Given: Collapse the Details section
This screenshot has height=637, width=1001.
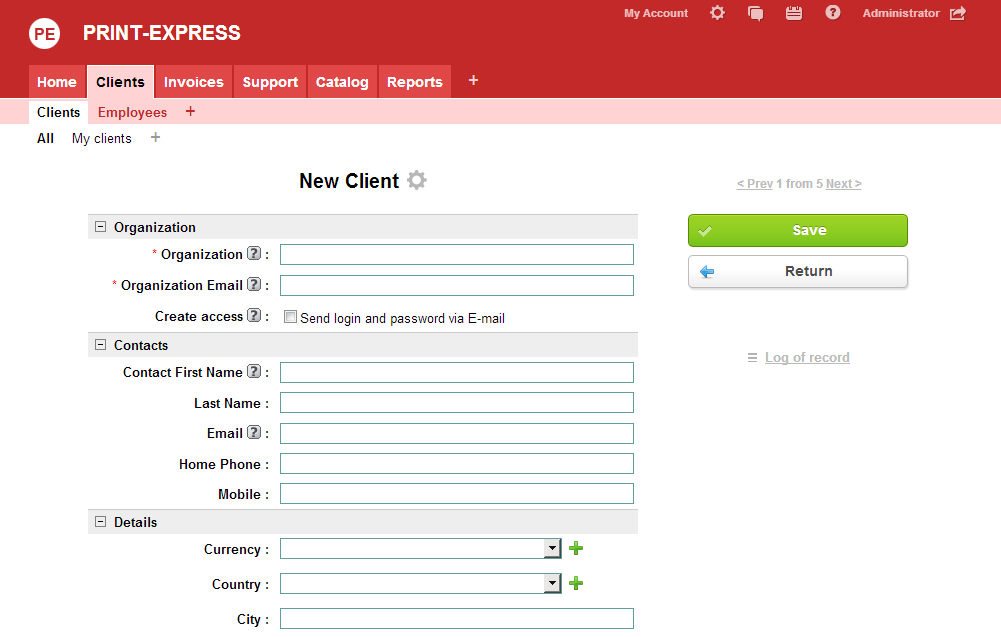Looking at the screenshot, I should point(100,521).
